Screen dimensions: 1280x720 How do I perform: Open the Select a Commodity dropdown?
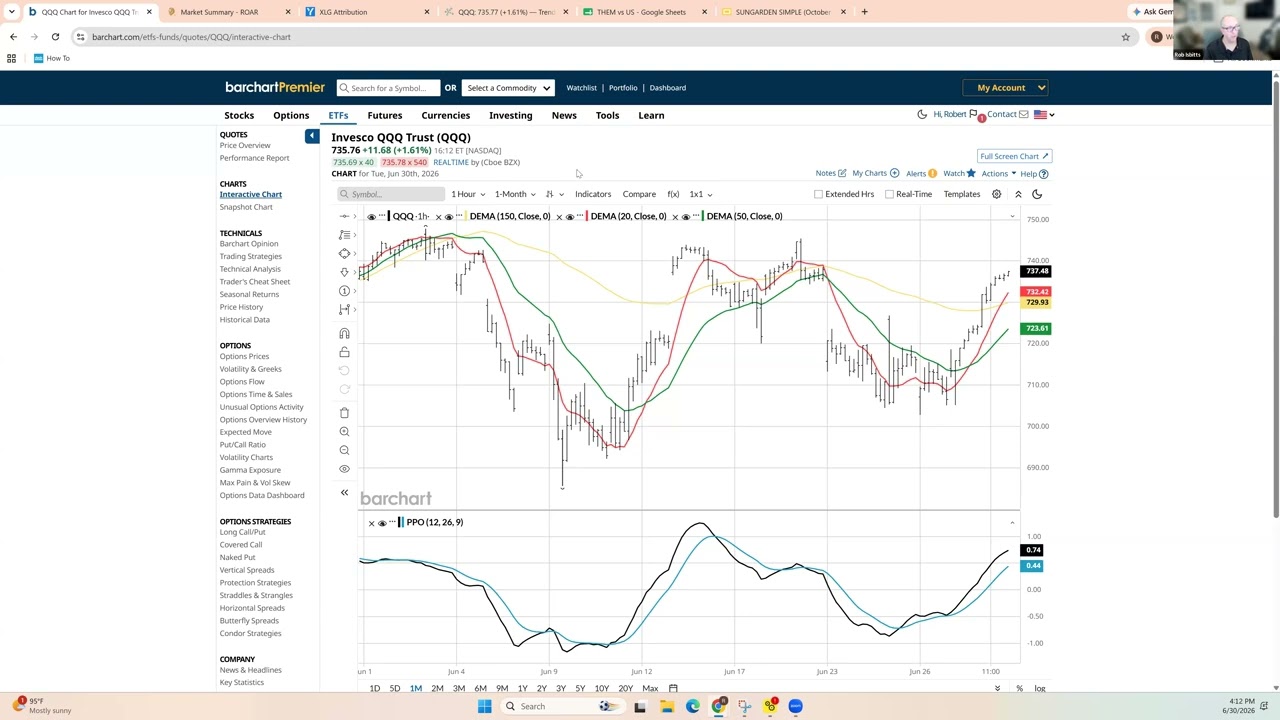(508, 88)
